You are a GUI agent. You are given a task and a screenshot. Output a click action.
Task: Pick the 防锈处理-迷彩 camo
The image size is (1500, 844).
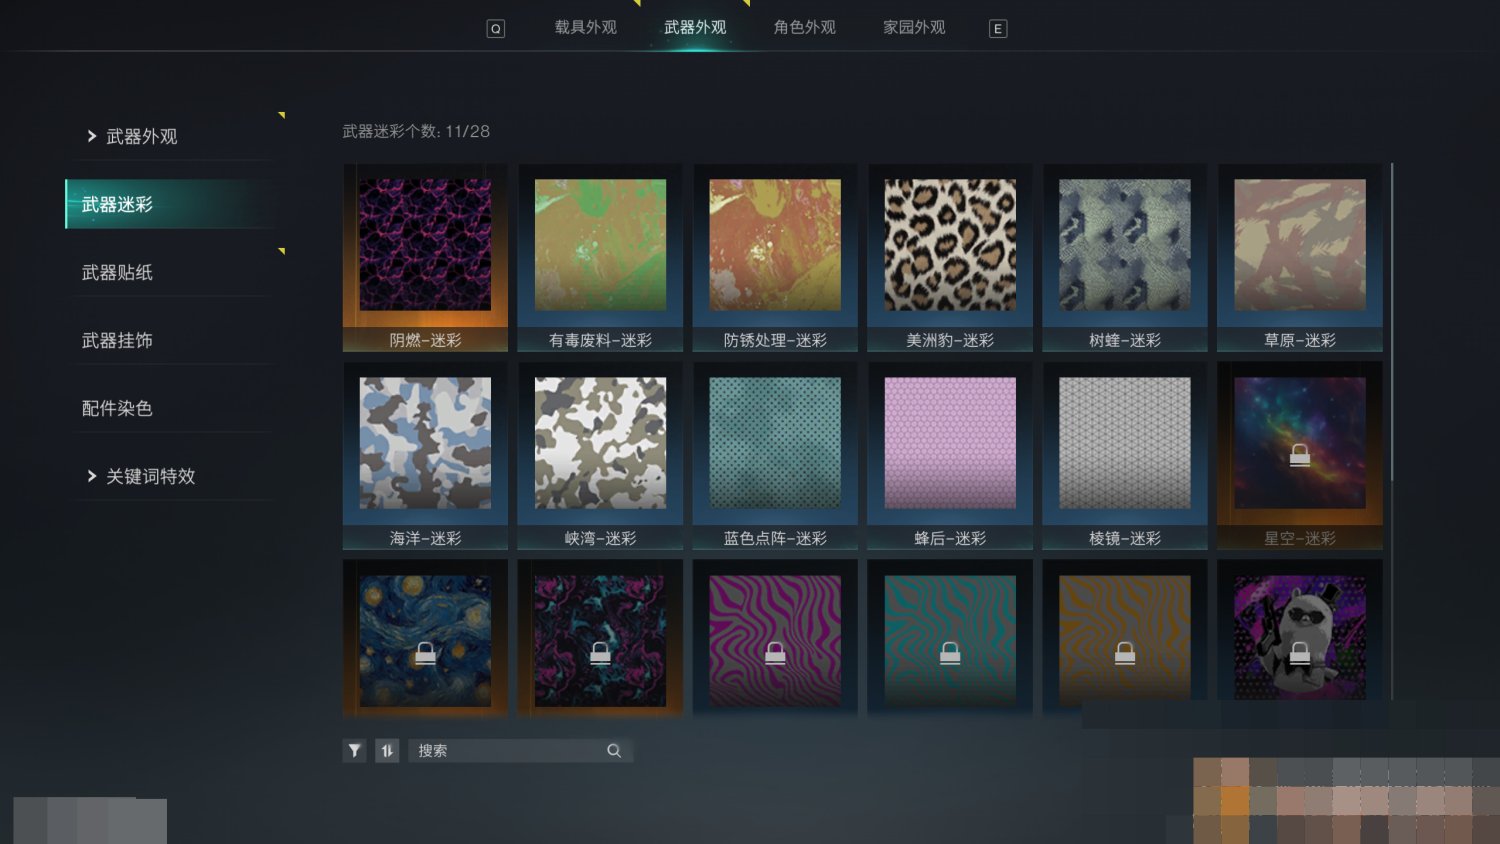775,258
